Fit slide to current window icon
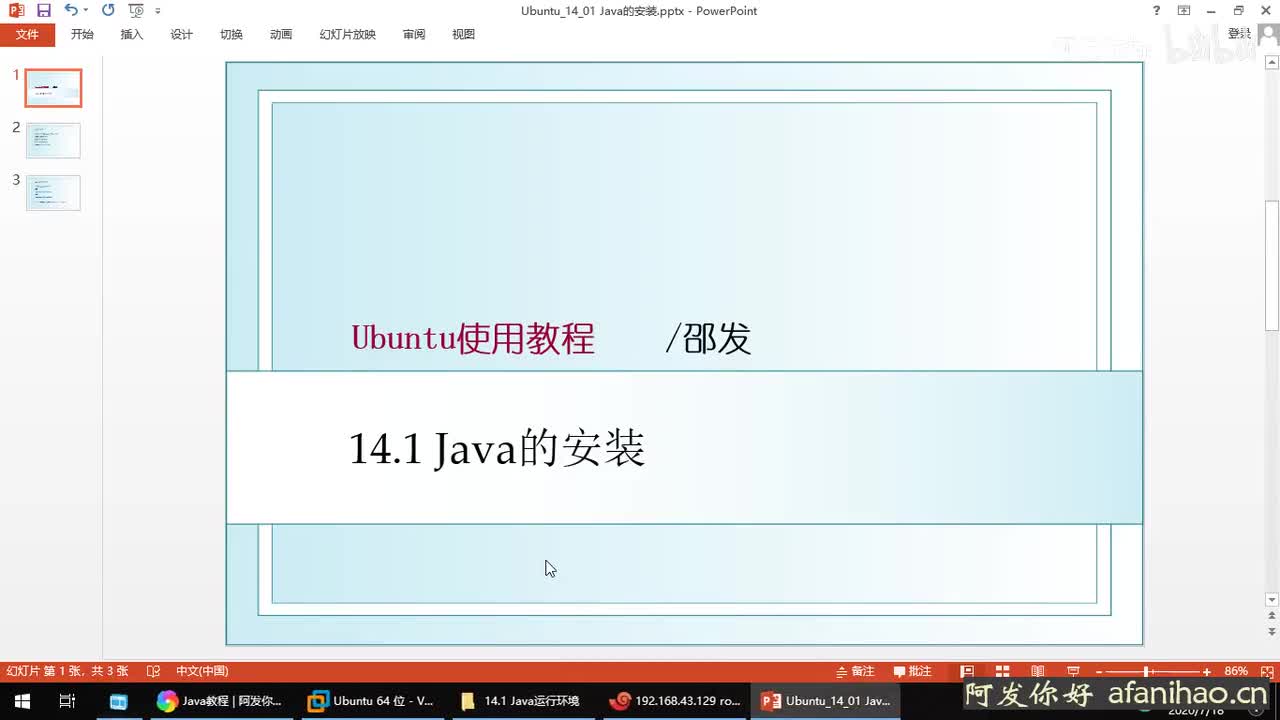 coord(1267,671)
